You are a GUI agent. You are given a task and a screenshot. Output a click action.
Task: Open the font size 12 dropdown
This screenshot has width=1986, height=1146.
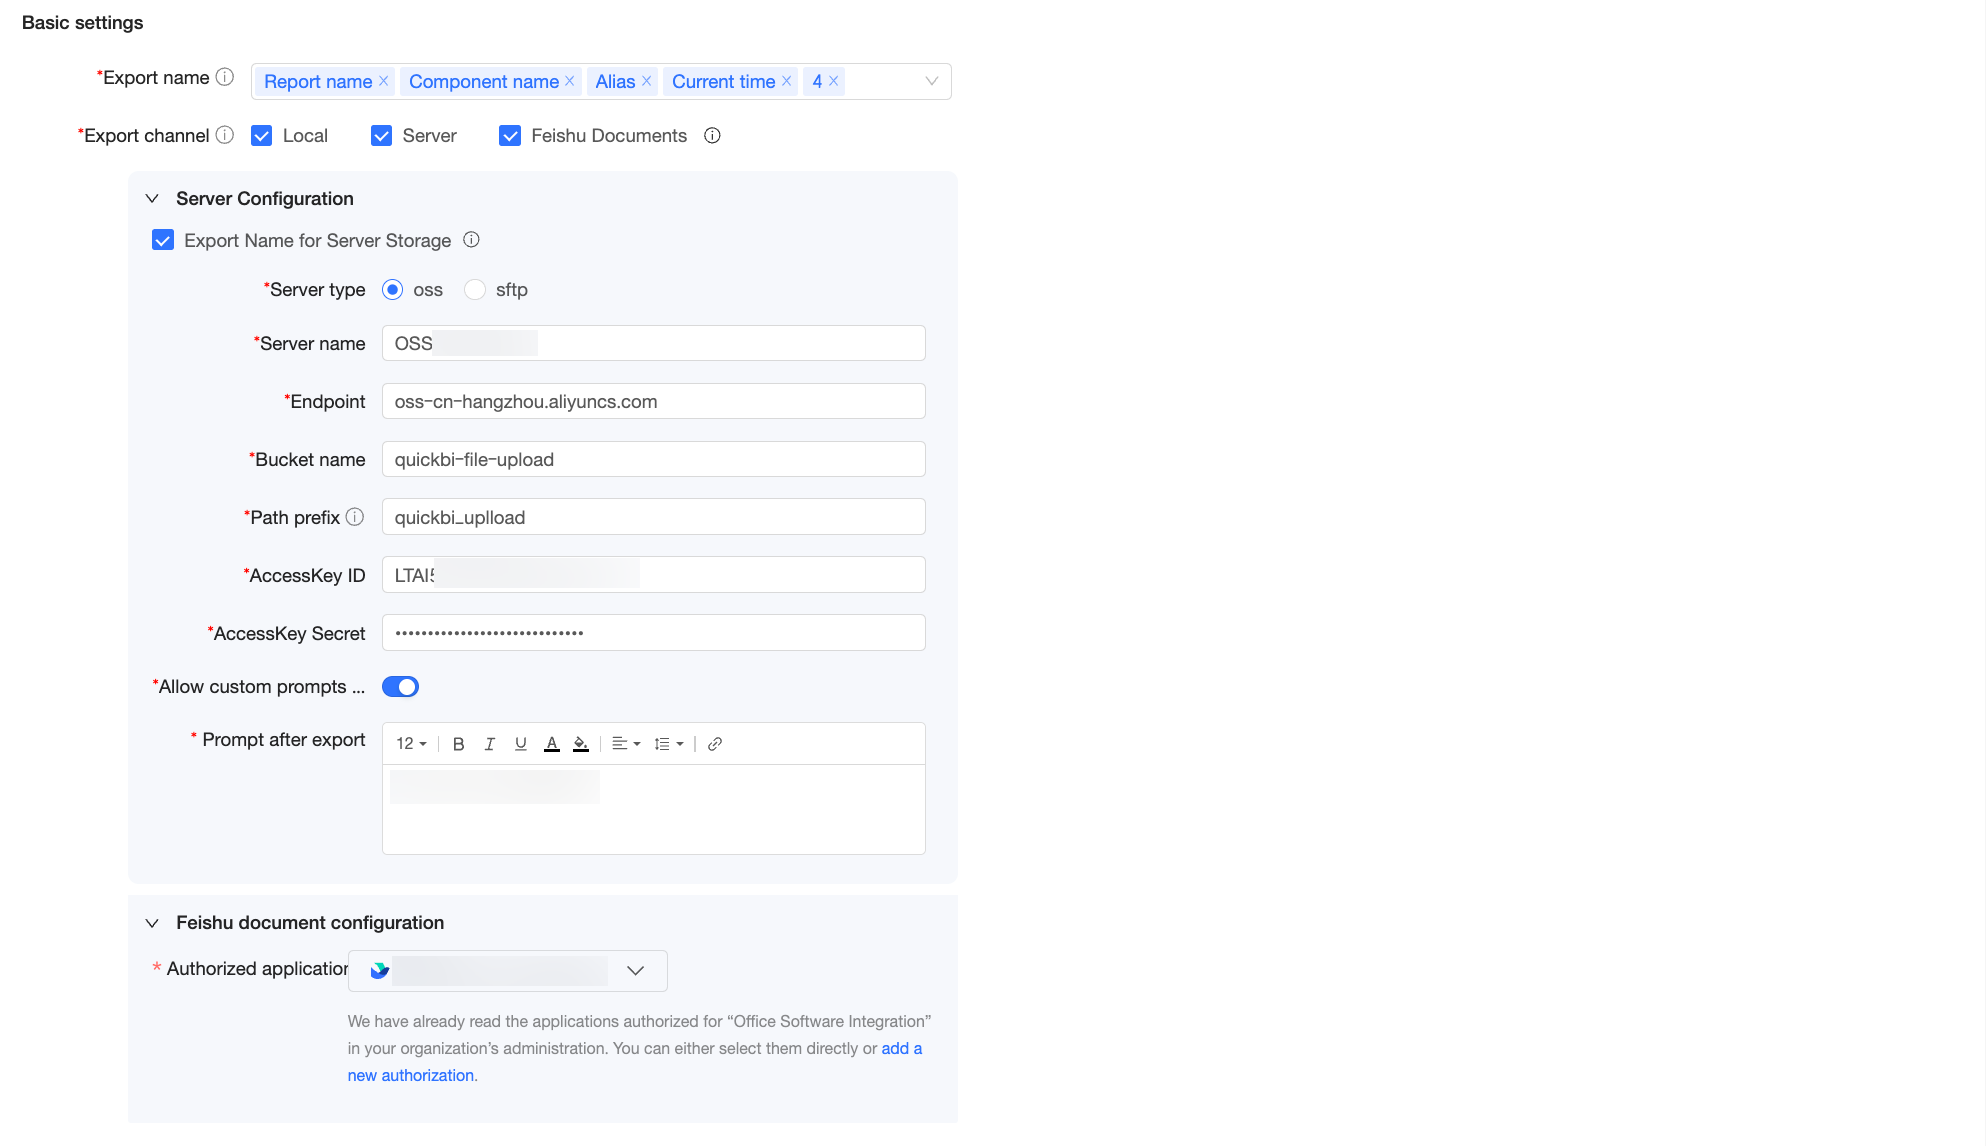[411, 744]
